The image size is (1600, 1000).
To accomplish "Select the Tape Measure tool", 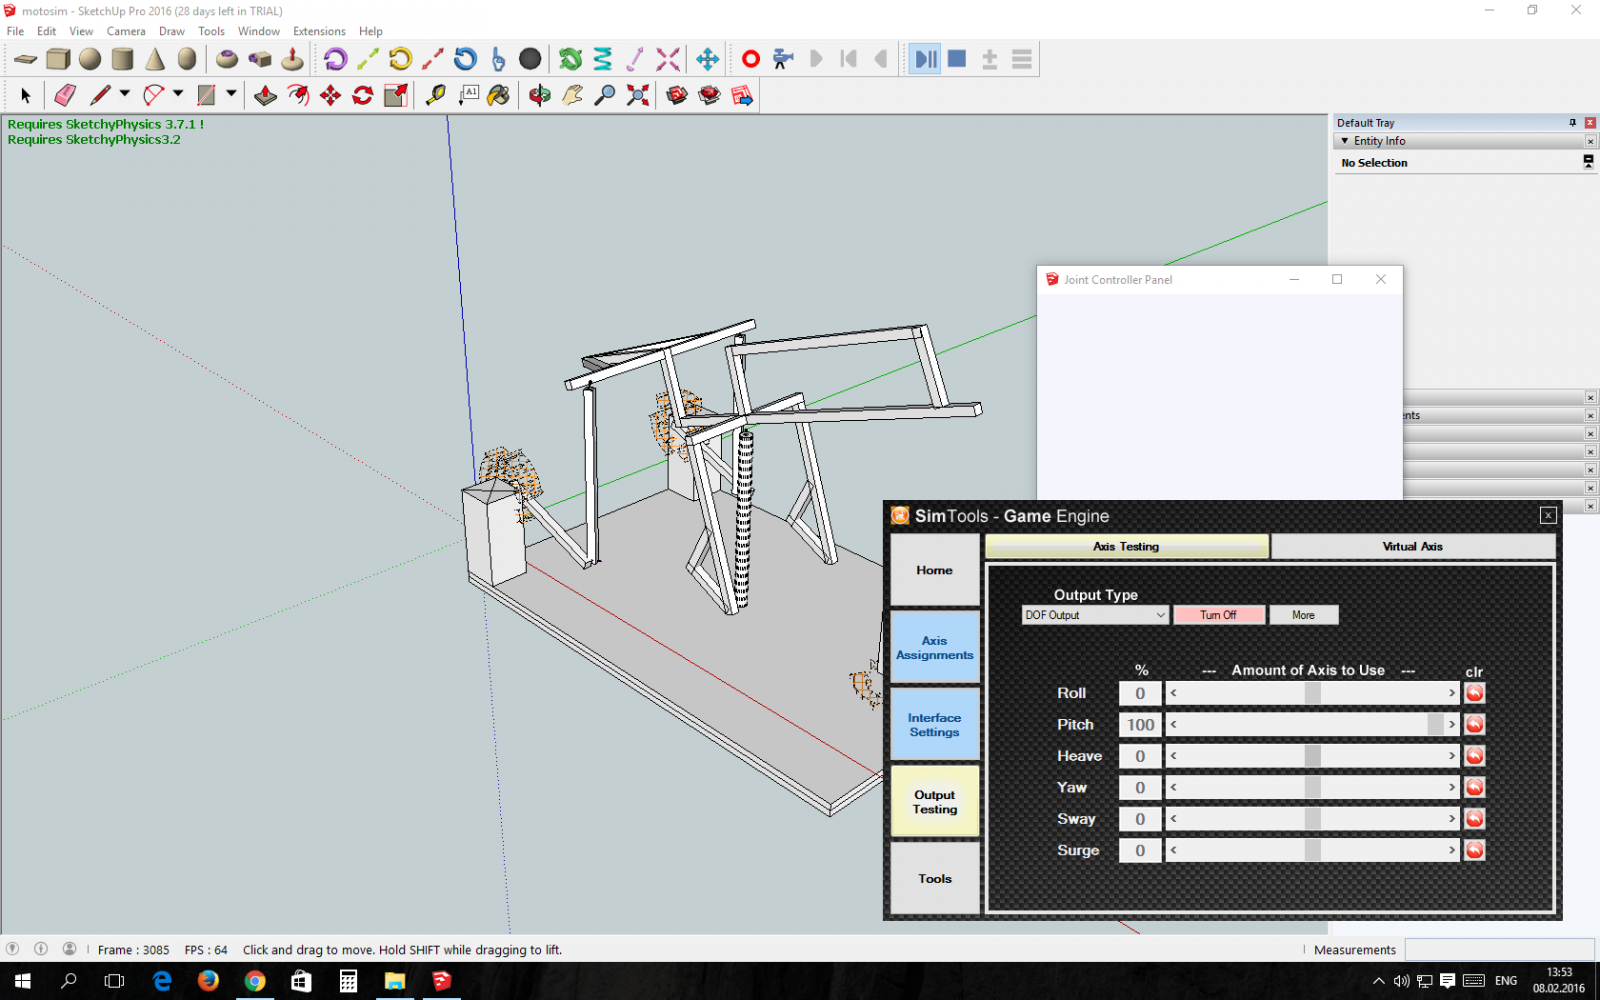I will (x=435, y=95).
